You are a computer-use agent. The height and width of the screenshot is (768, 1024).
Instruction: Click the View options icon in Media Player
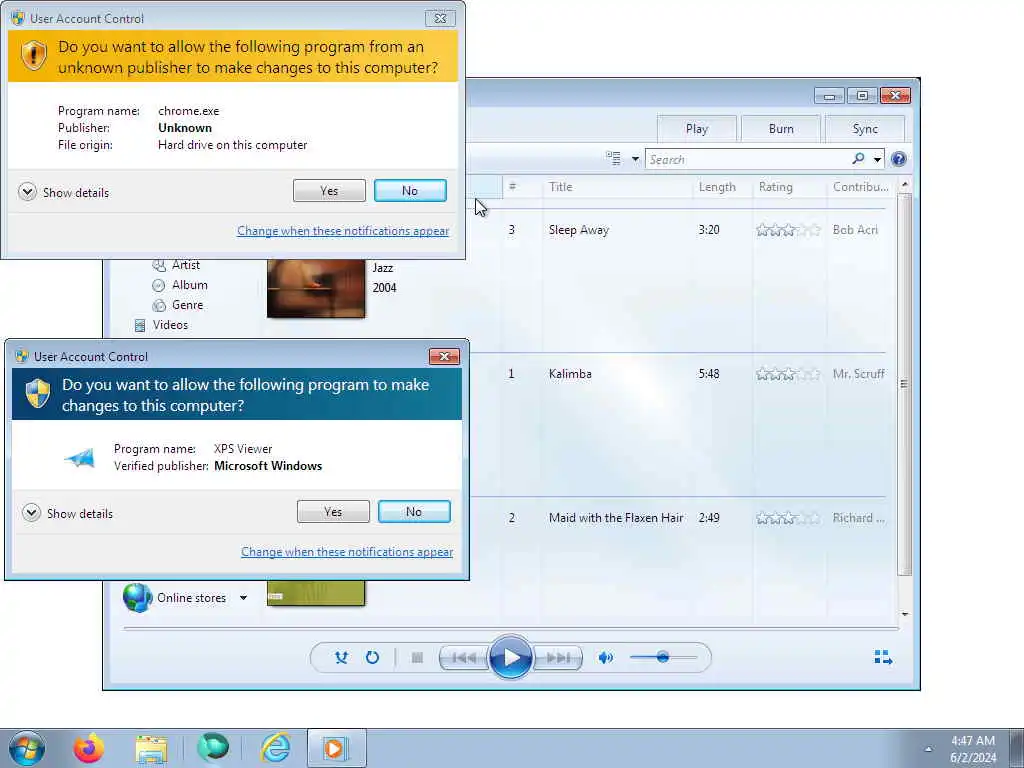tap(613, 158)
